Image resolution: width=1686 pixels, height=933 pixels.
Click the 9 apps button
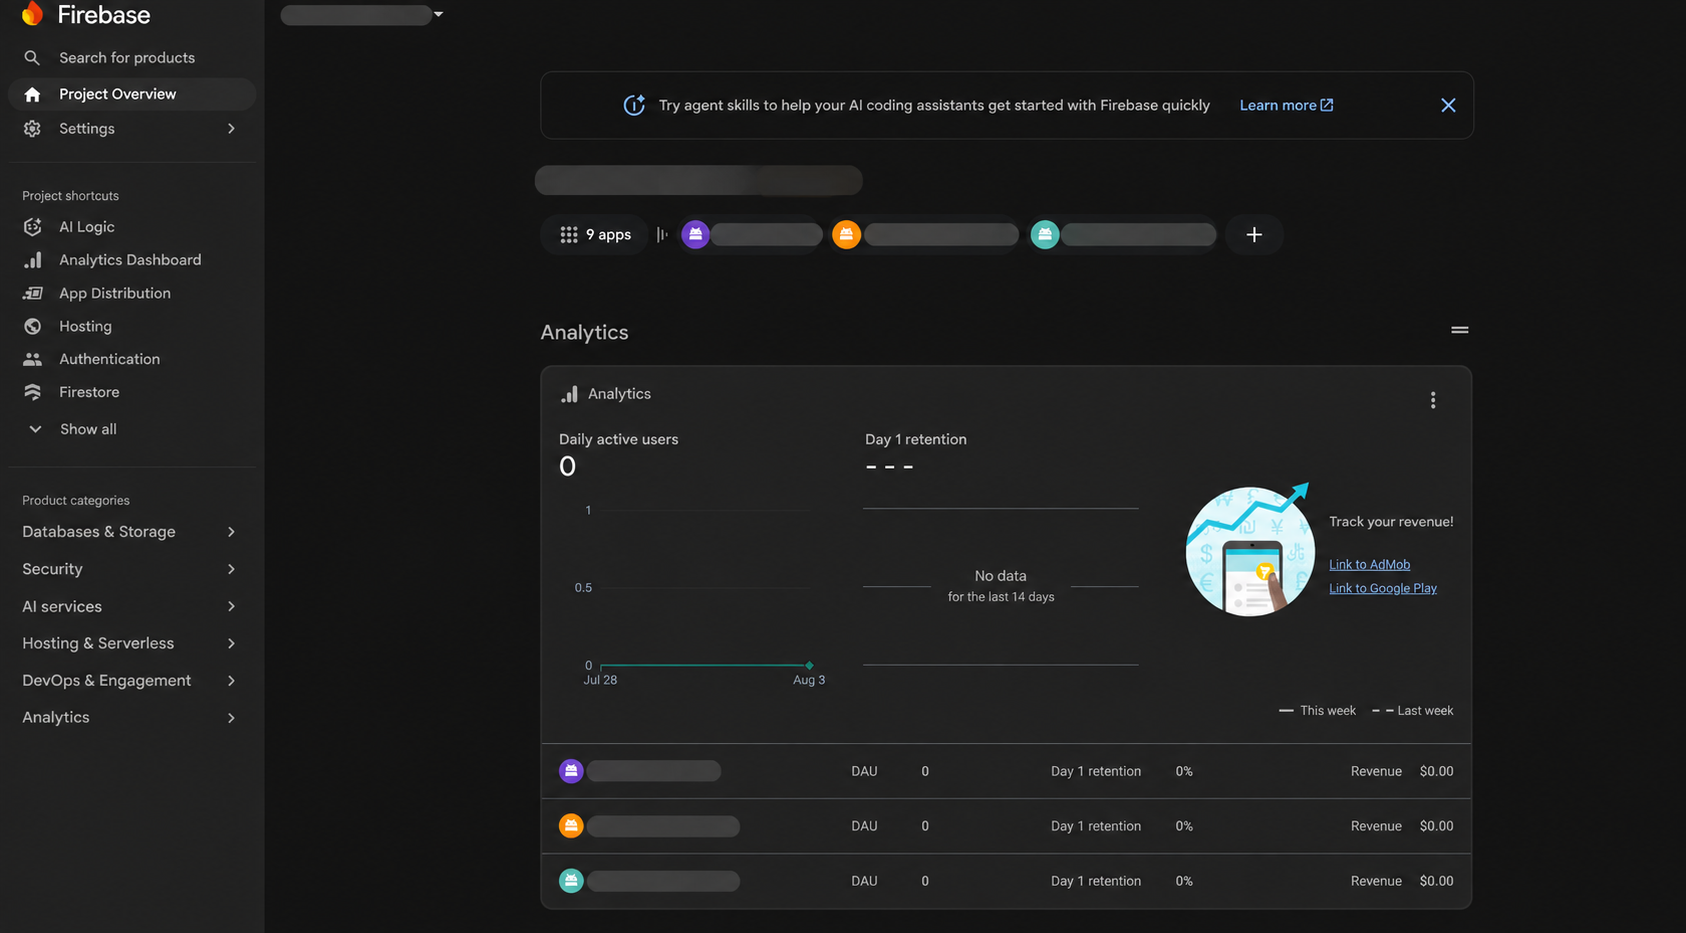click(595, 235)
